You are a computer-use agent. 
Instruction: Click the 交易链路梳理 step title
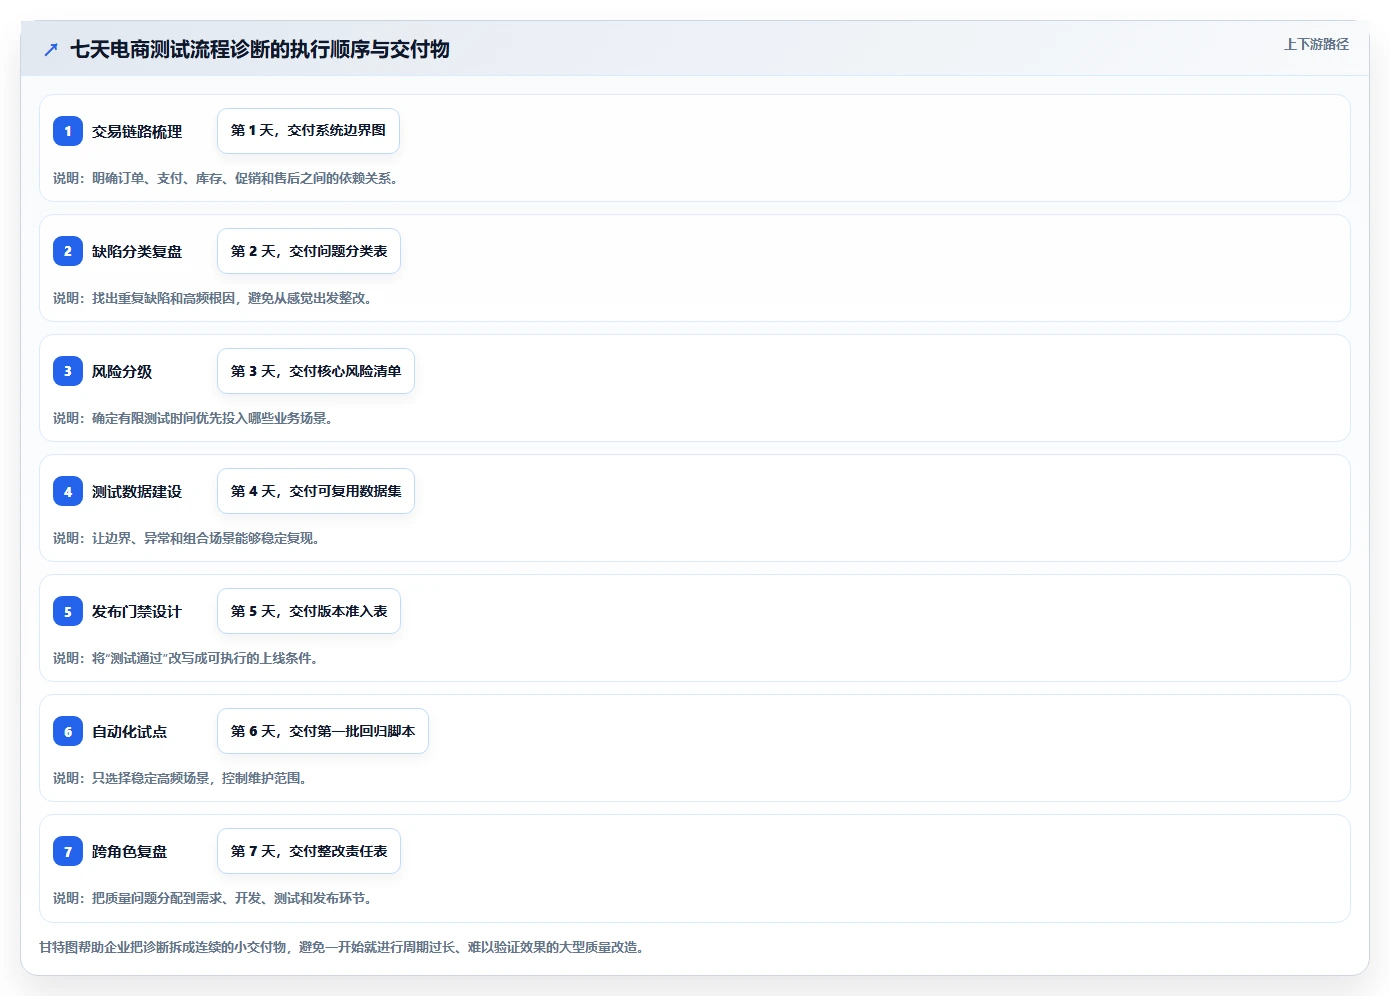[137, 131]
